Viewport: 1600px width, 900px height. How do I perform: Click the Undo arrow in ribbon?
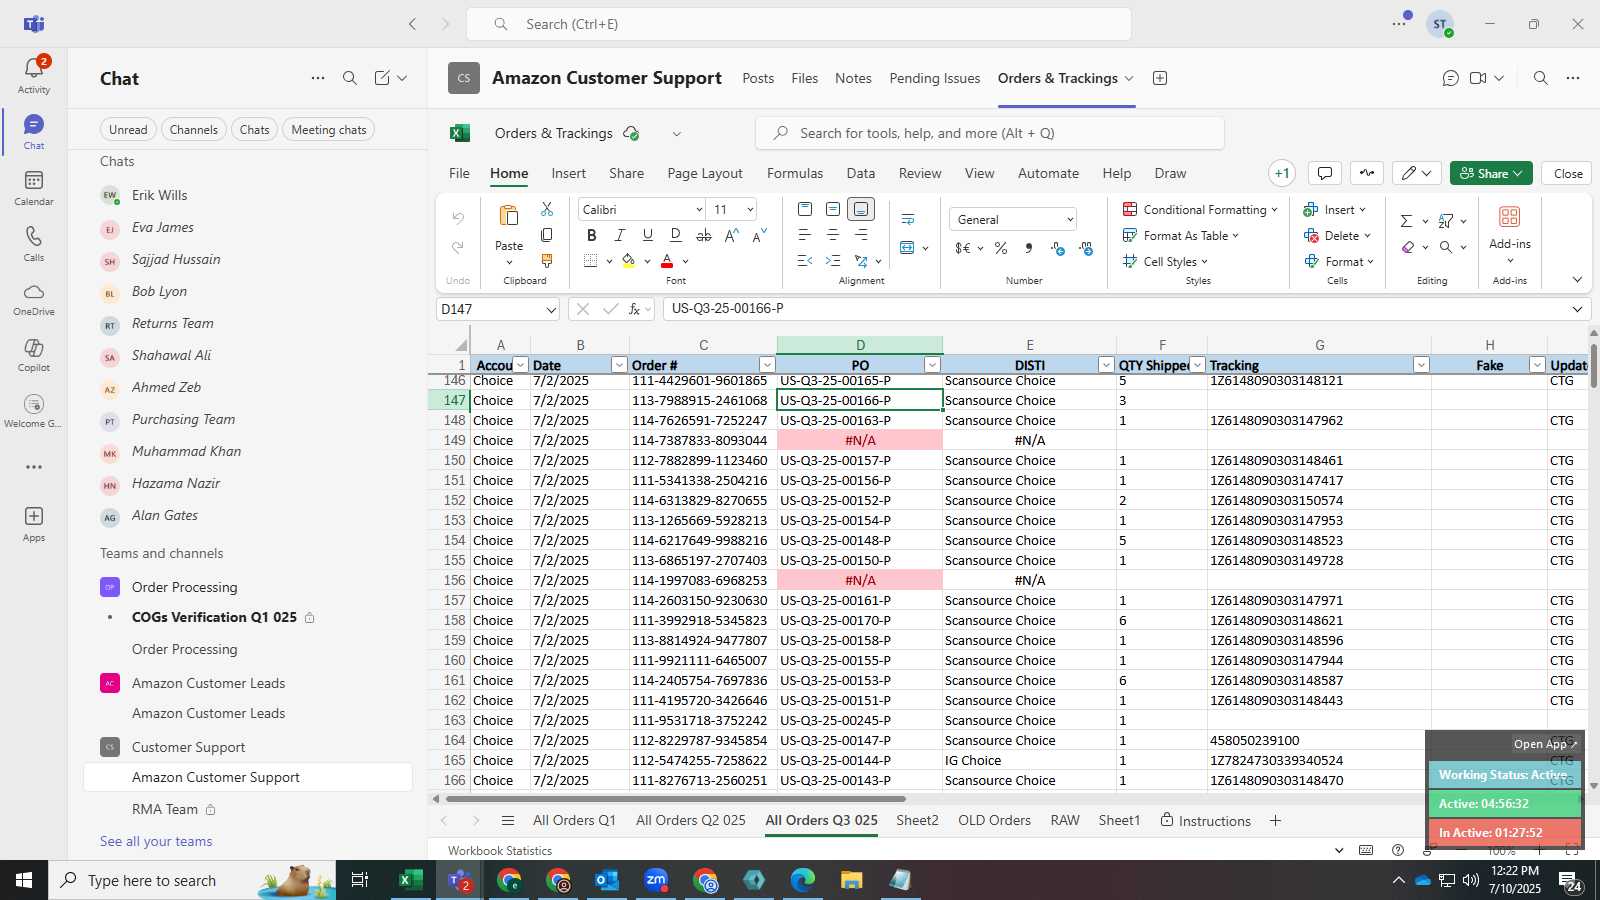(x=458, y=218)
